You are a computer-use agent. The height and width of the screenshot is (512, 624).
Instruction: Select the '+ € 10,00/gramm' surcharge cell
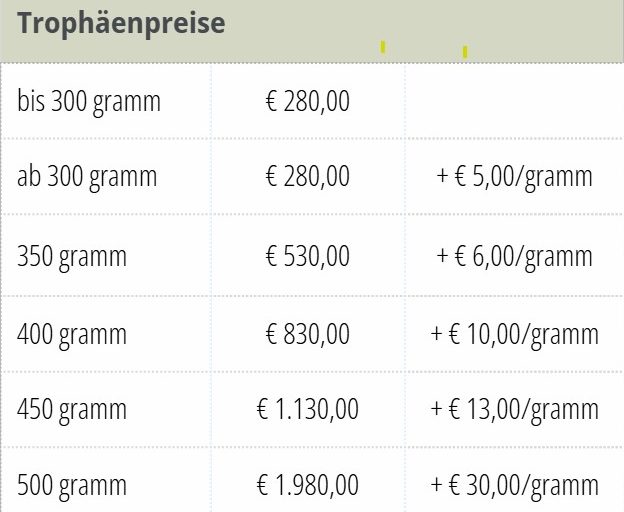coord(515,334)
